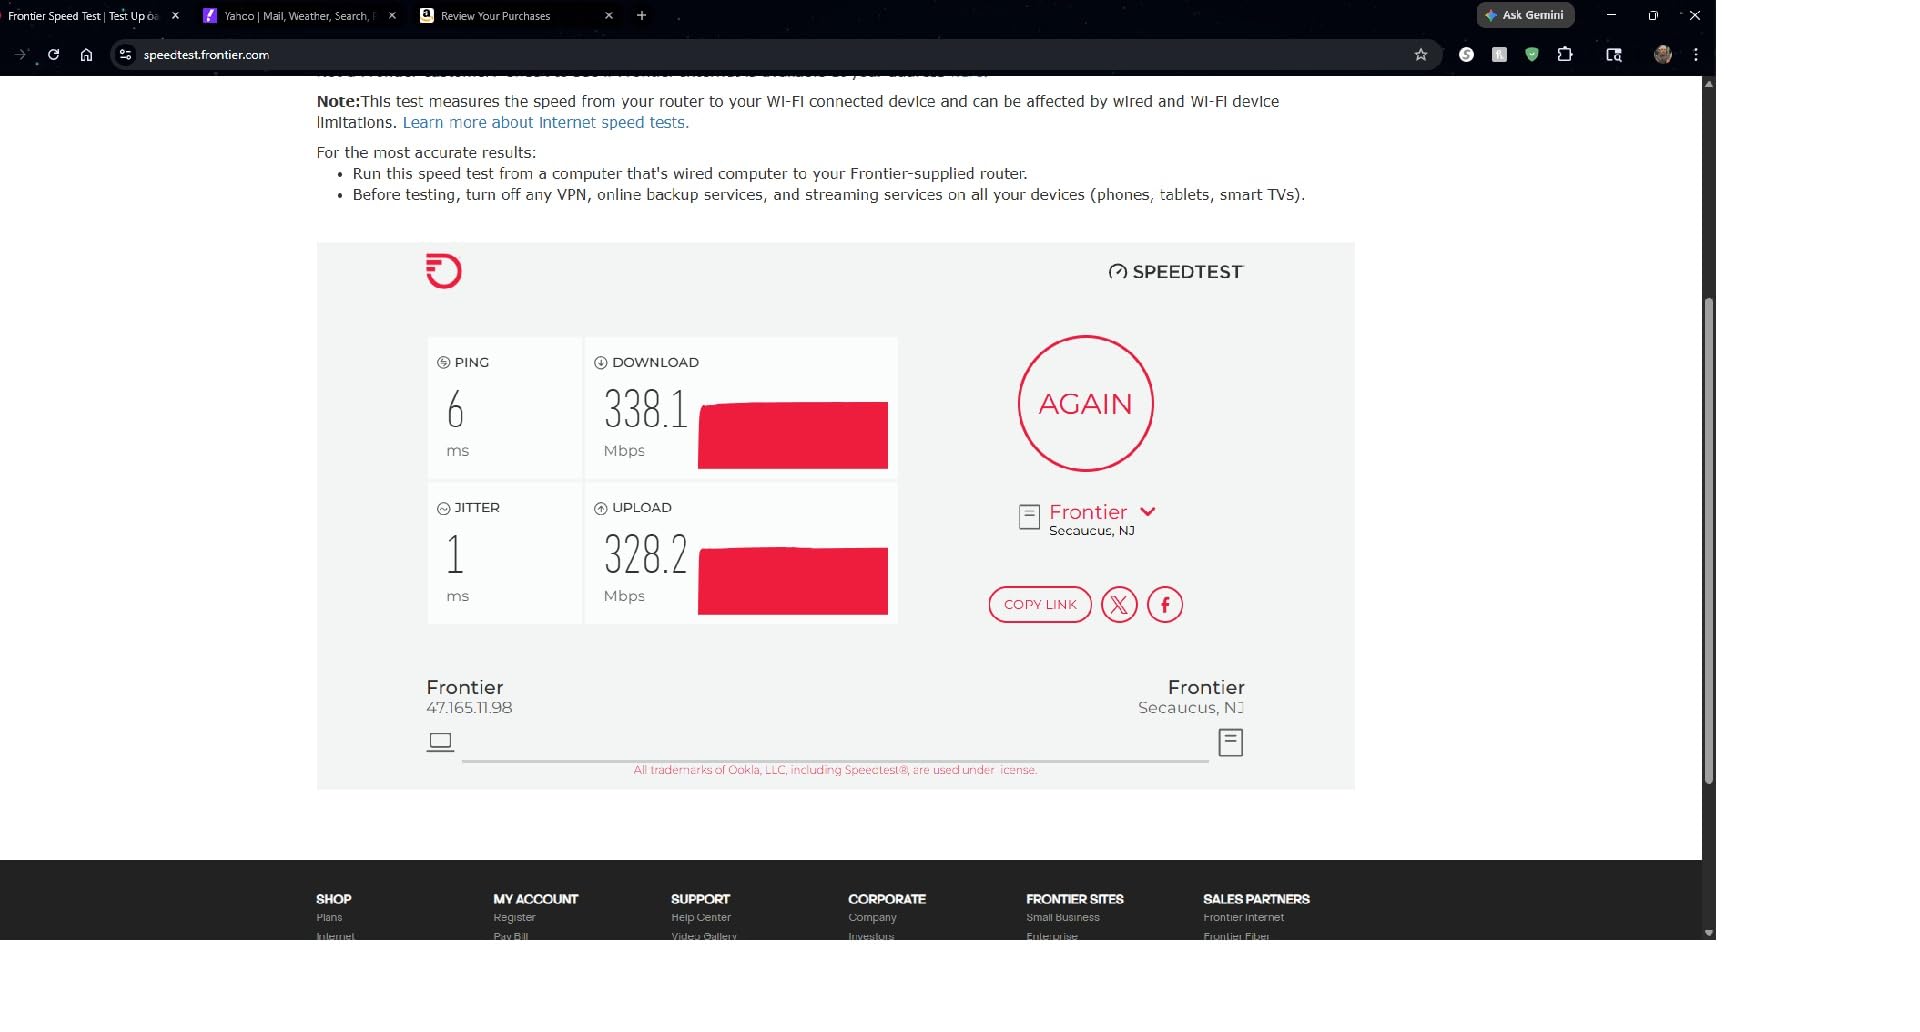The width and height of the screenshot is (1920, 1032).
Task: Click the ping gauge icon
Action: (444, 363)
